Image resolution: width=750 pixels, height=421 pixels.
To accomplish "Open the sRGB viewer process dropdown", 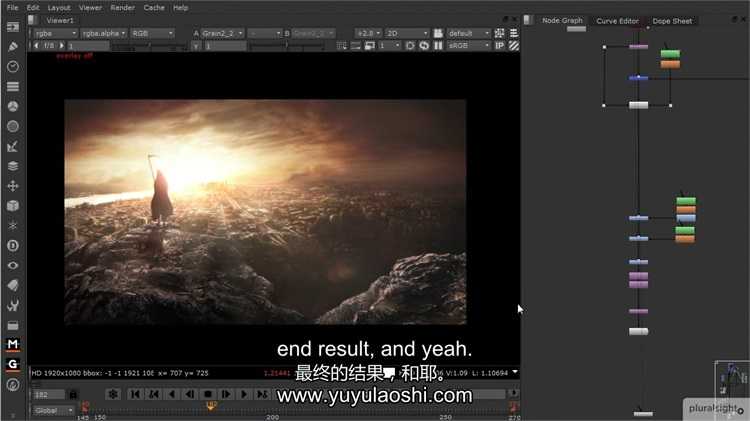I will 469,45.
